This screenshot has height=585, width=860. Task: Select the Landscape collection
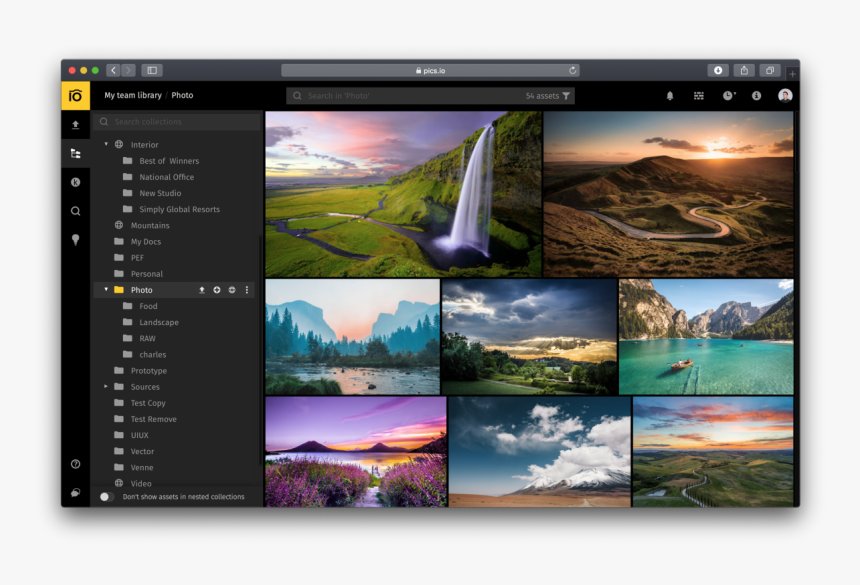click(x=158, y=322)
